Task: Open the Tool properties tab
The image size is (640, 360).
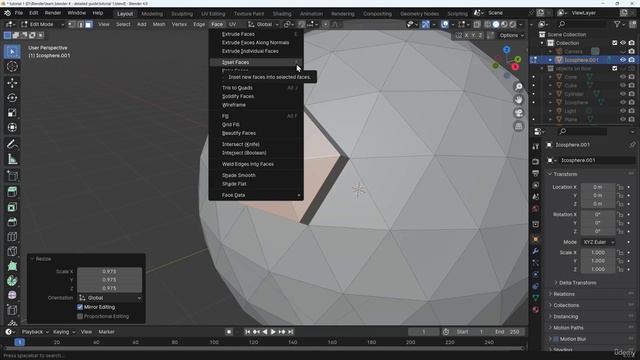Action: tap(536, 146)
